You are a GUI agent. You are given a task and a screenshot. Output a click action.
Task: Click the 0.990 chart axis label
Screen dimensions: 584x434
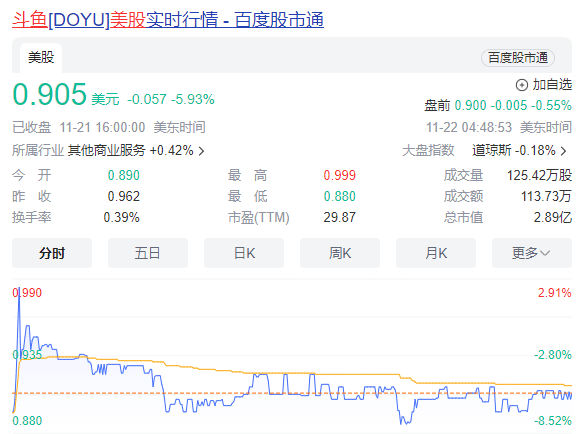[x=27, y=293]
